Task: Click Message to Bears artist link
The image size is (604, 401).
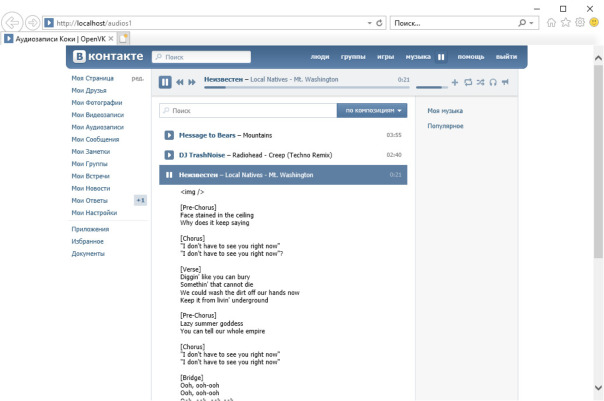Action: point(207,135)
